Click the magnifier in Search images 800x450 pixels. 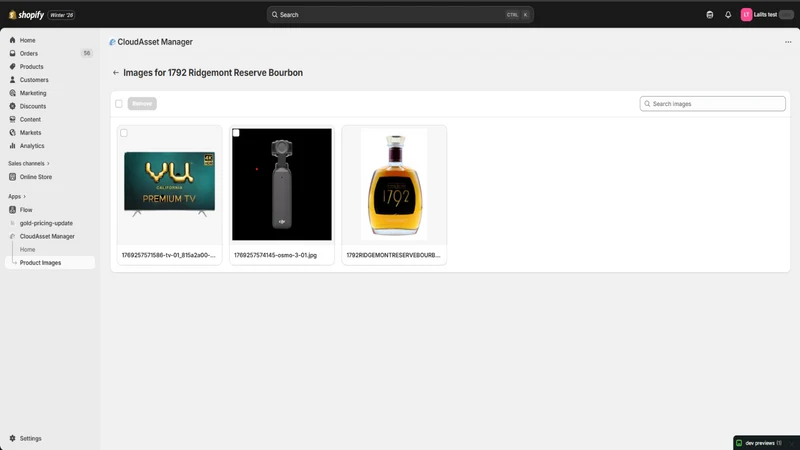pos(647,104)
